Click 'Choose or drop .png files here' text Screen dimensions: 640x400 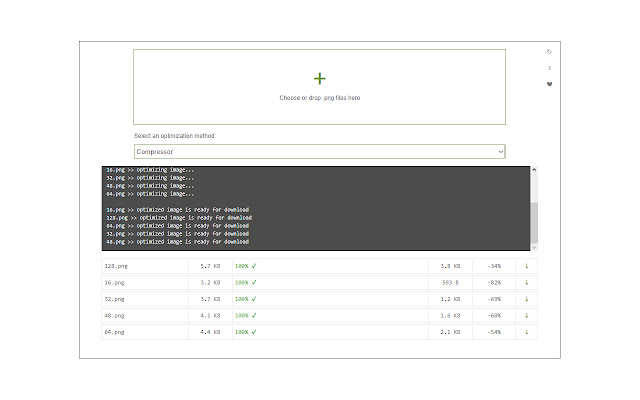(x=320, y=98)
